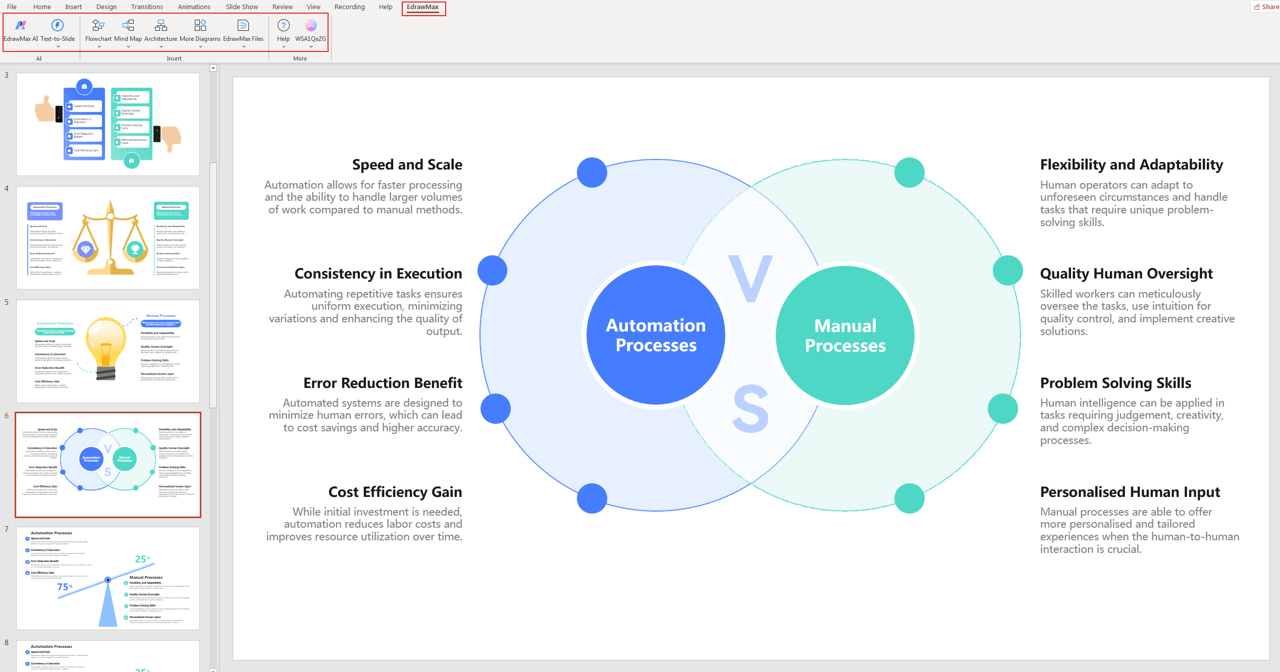Select the blue dot beside Consistency in Execution

[492, 270]
